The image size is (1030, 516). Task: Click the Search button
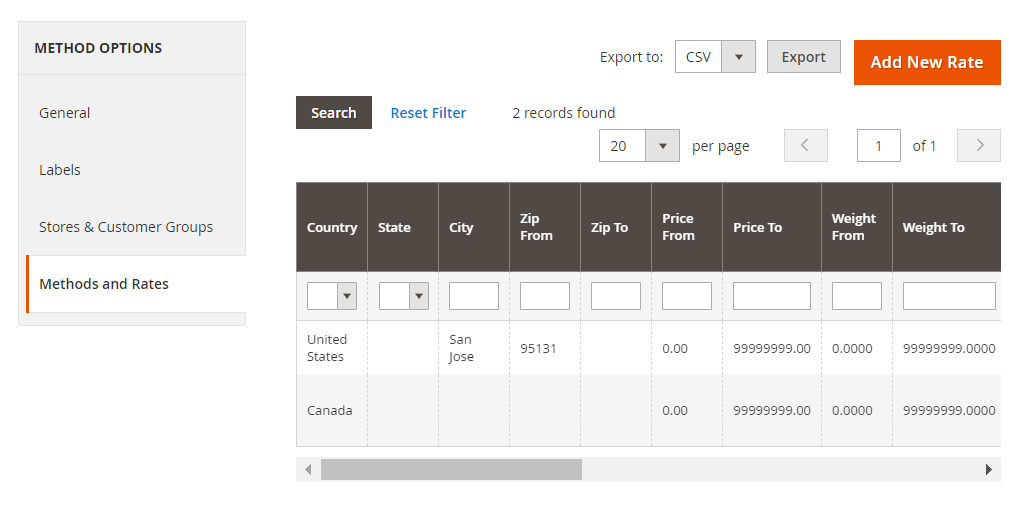point(334,113)
